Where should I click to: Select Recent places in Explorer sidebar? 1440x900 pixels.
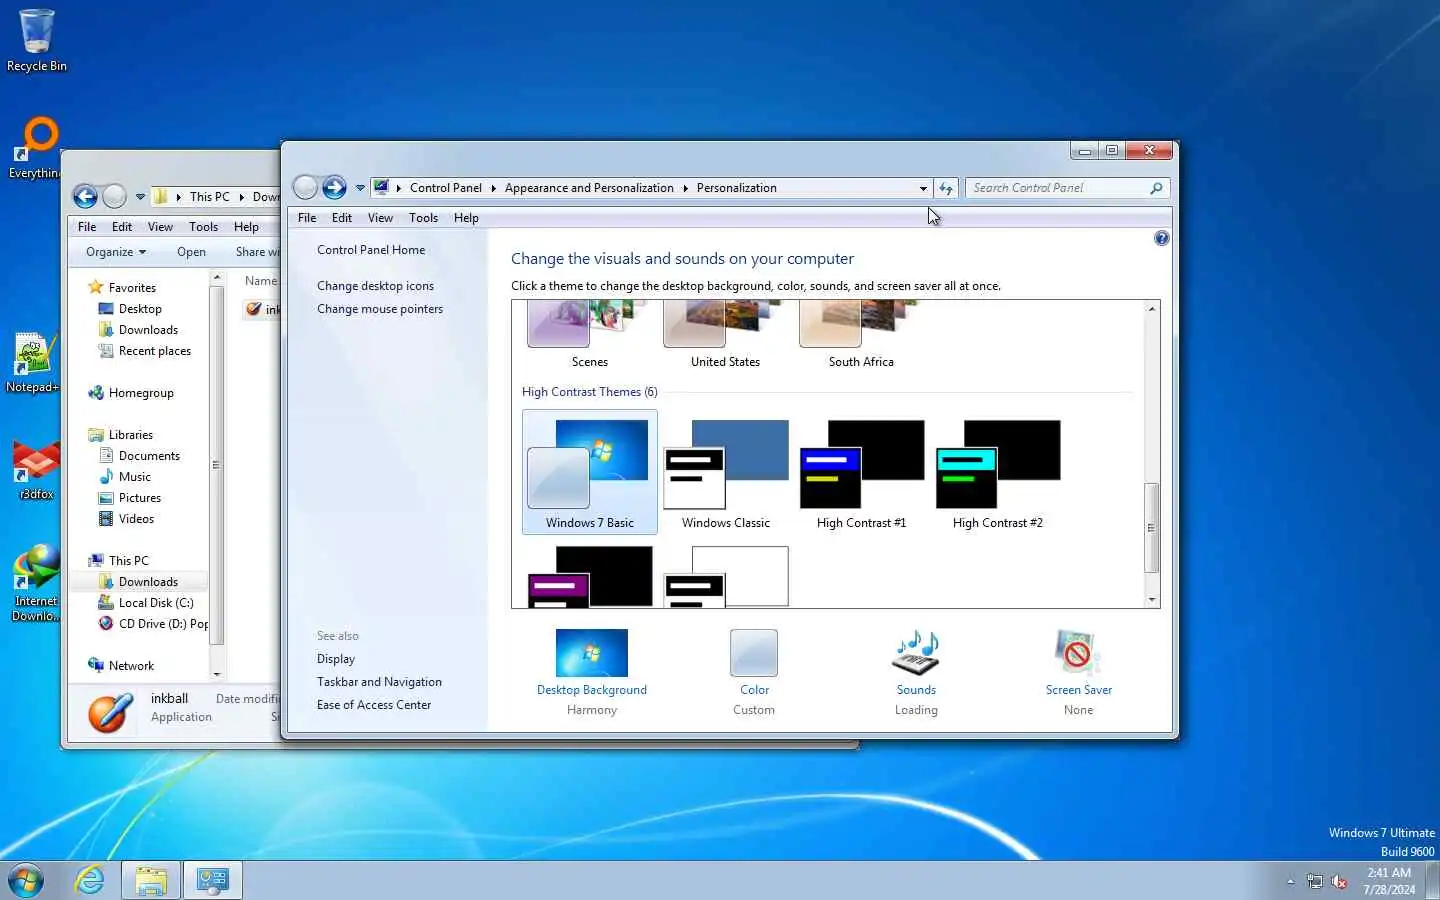point(145,351)
